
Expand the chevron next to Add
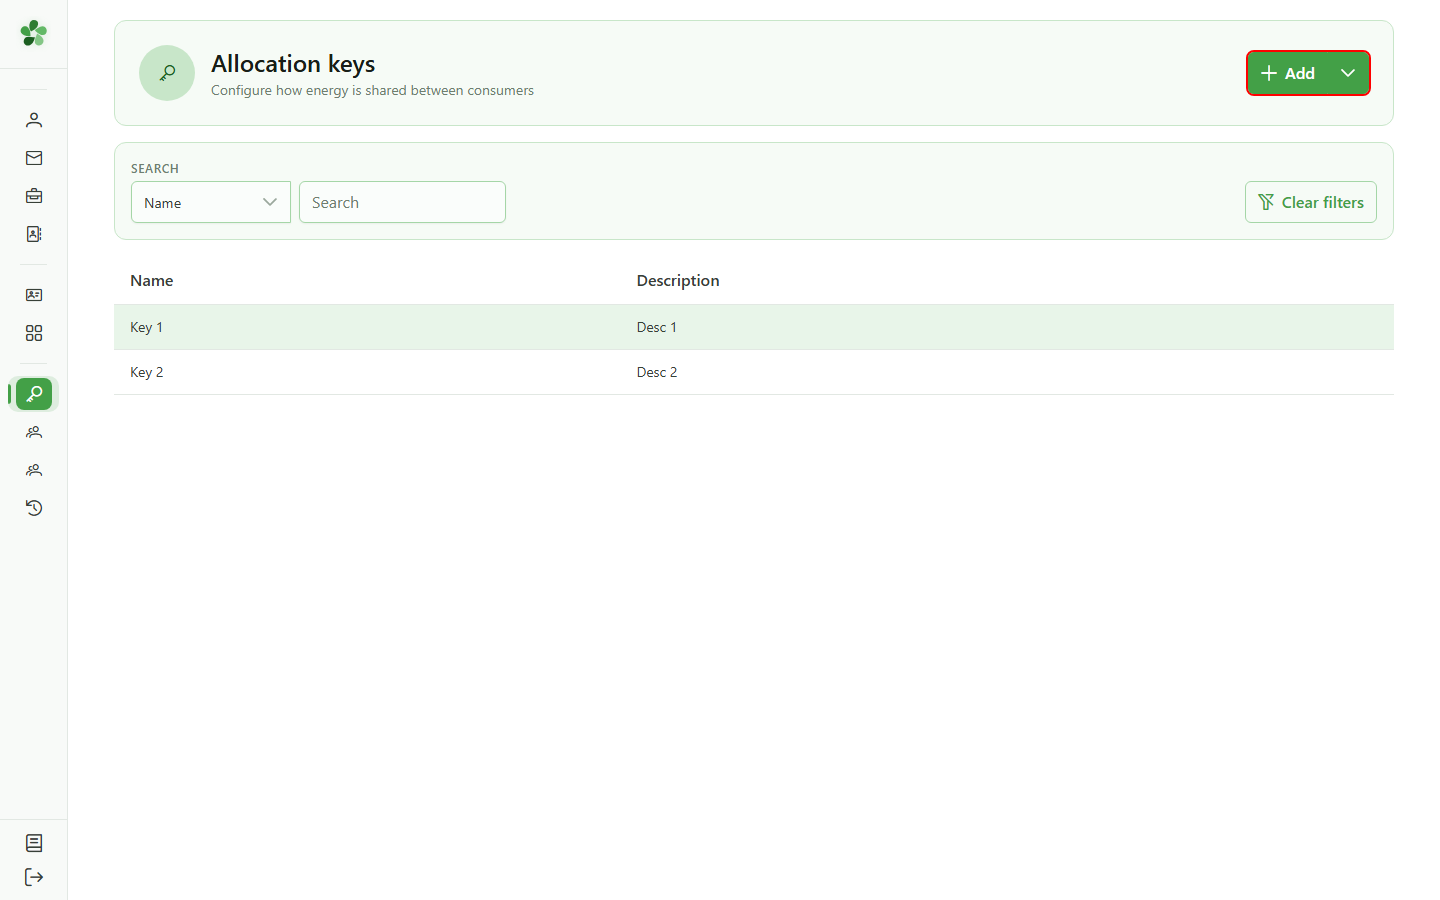point(1348,73)
